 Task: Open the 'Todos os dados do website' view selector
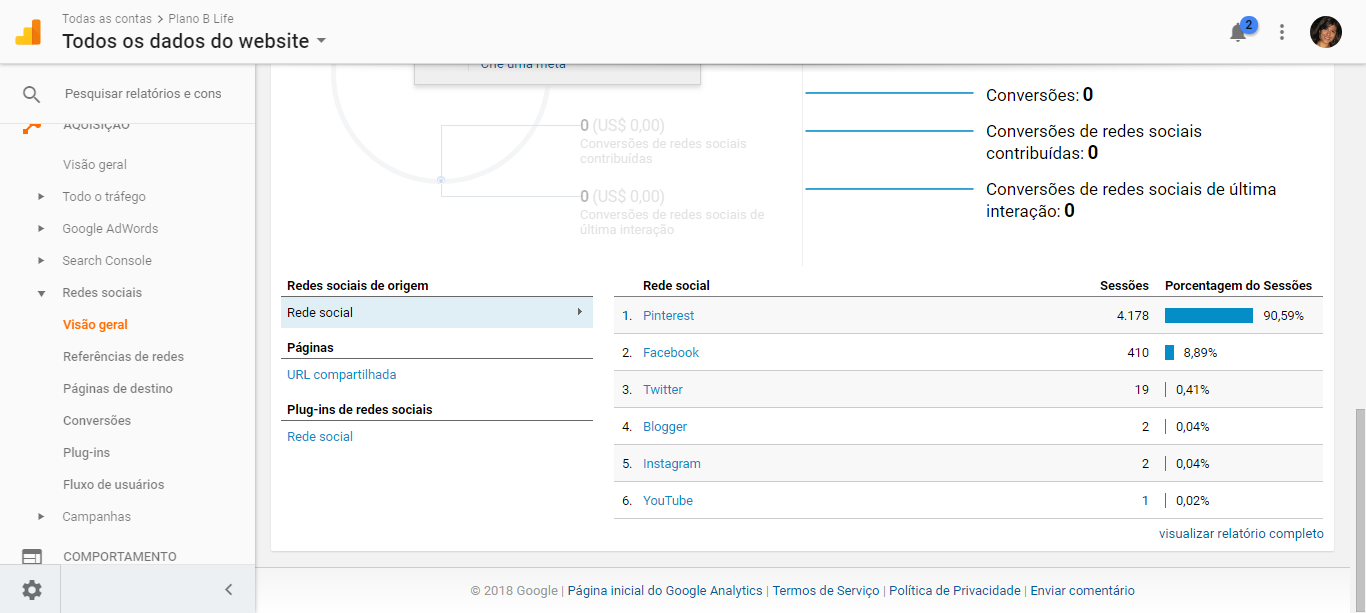tap(194, 41)
